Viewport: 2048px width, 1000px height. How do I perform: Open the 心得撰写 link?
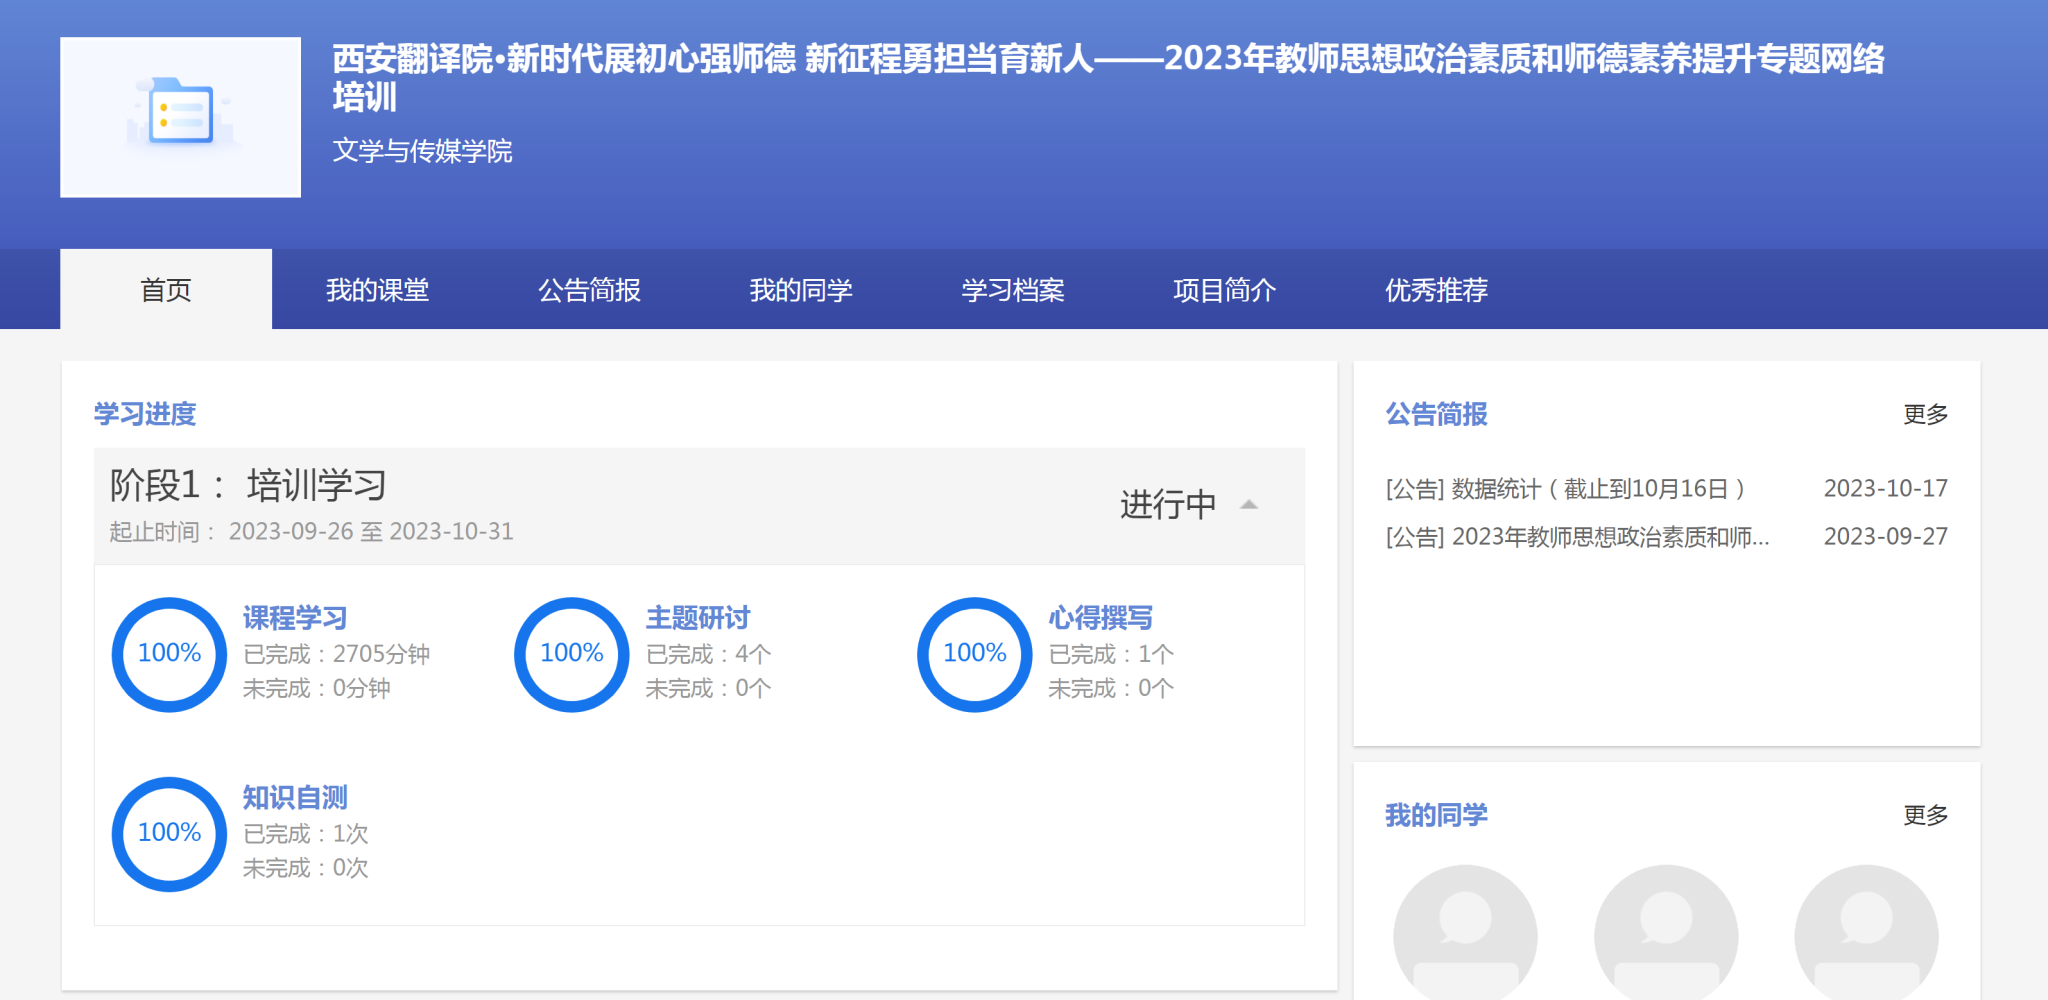point(1101,618)
